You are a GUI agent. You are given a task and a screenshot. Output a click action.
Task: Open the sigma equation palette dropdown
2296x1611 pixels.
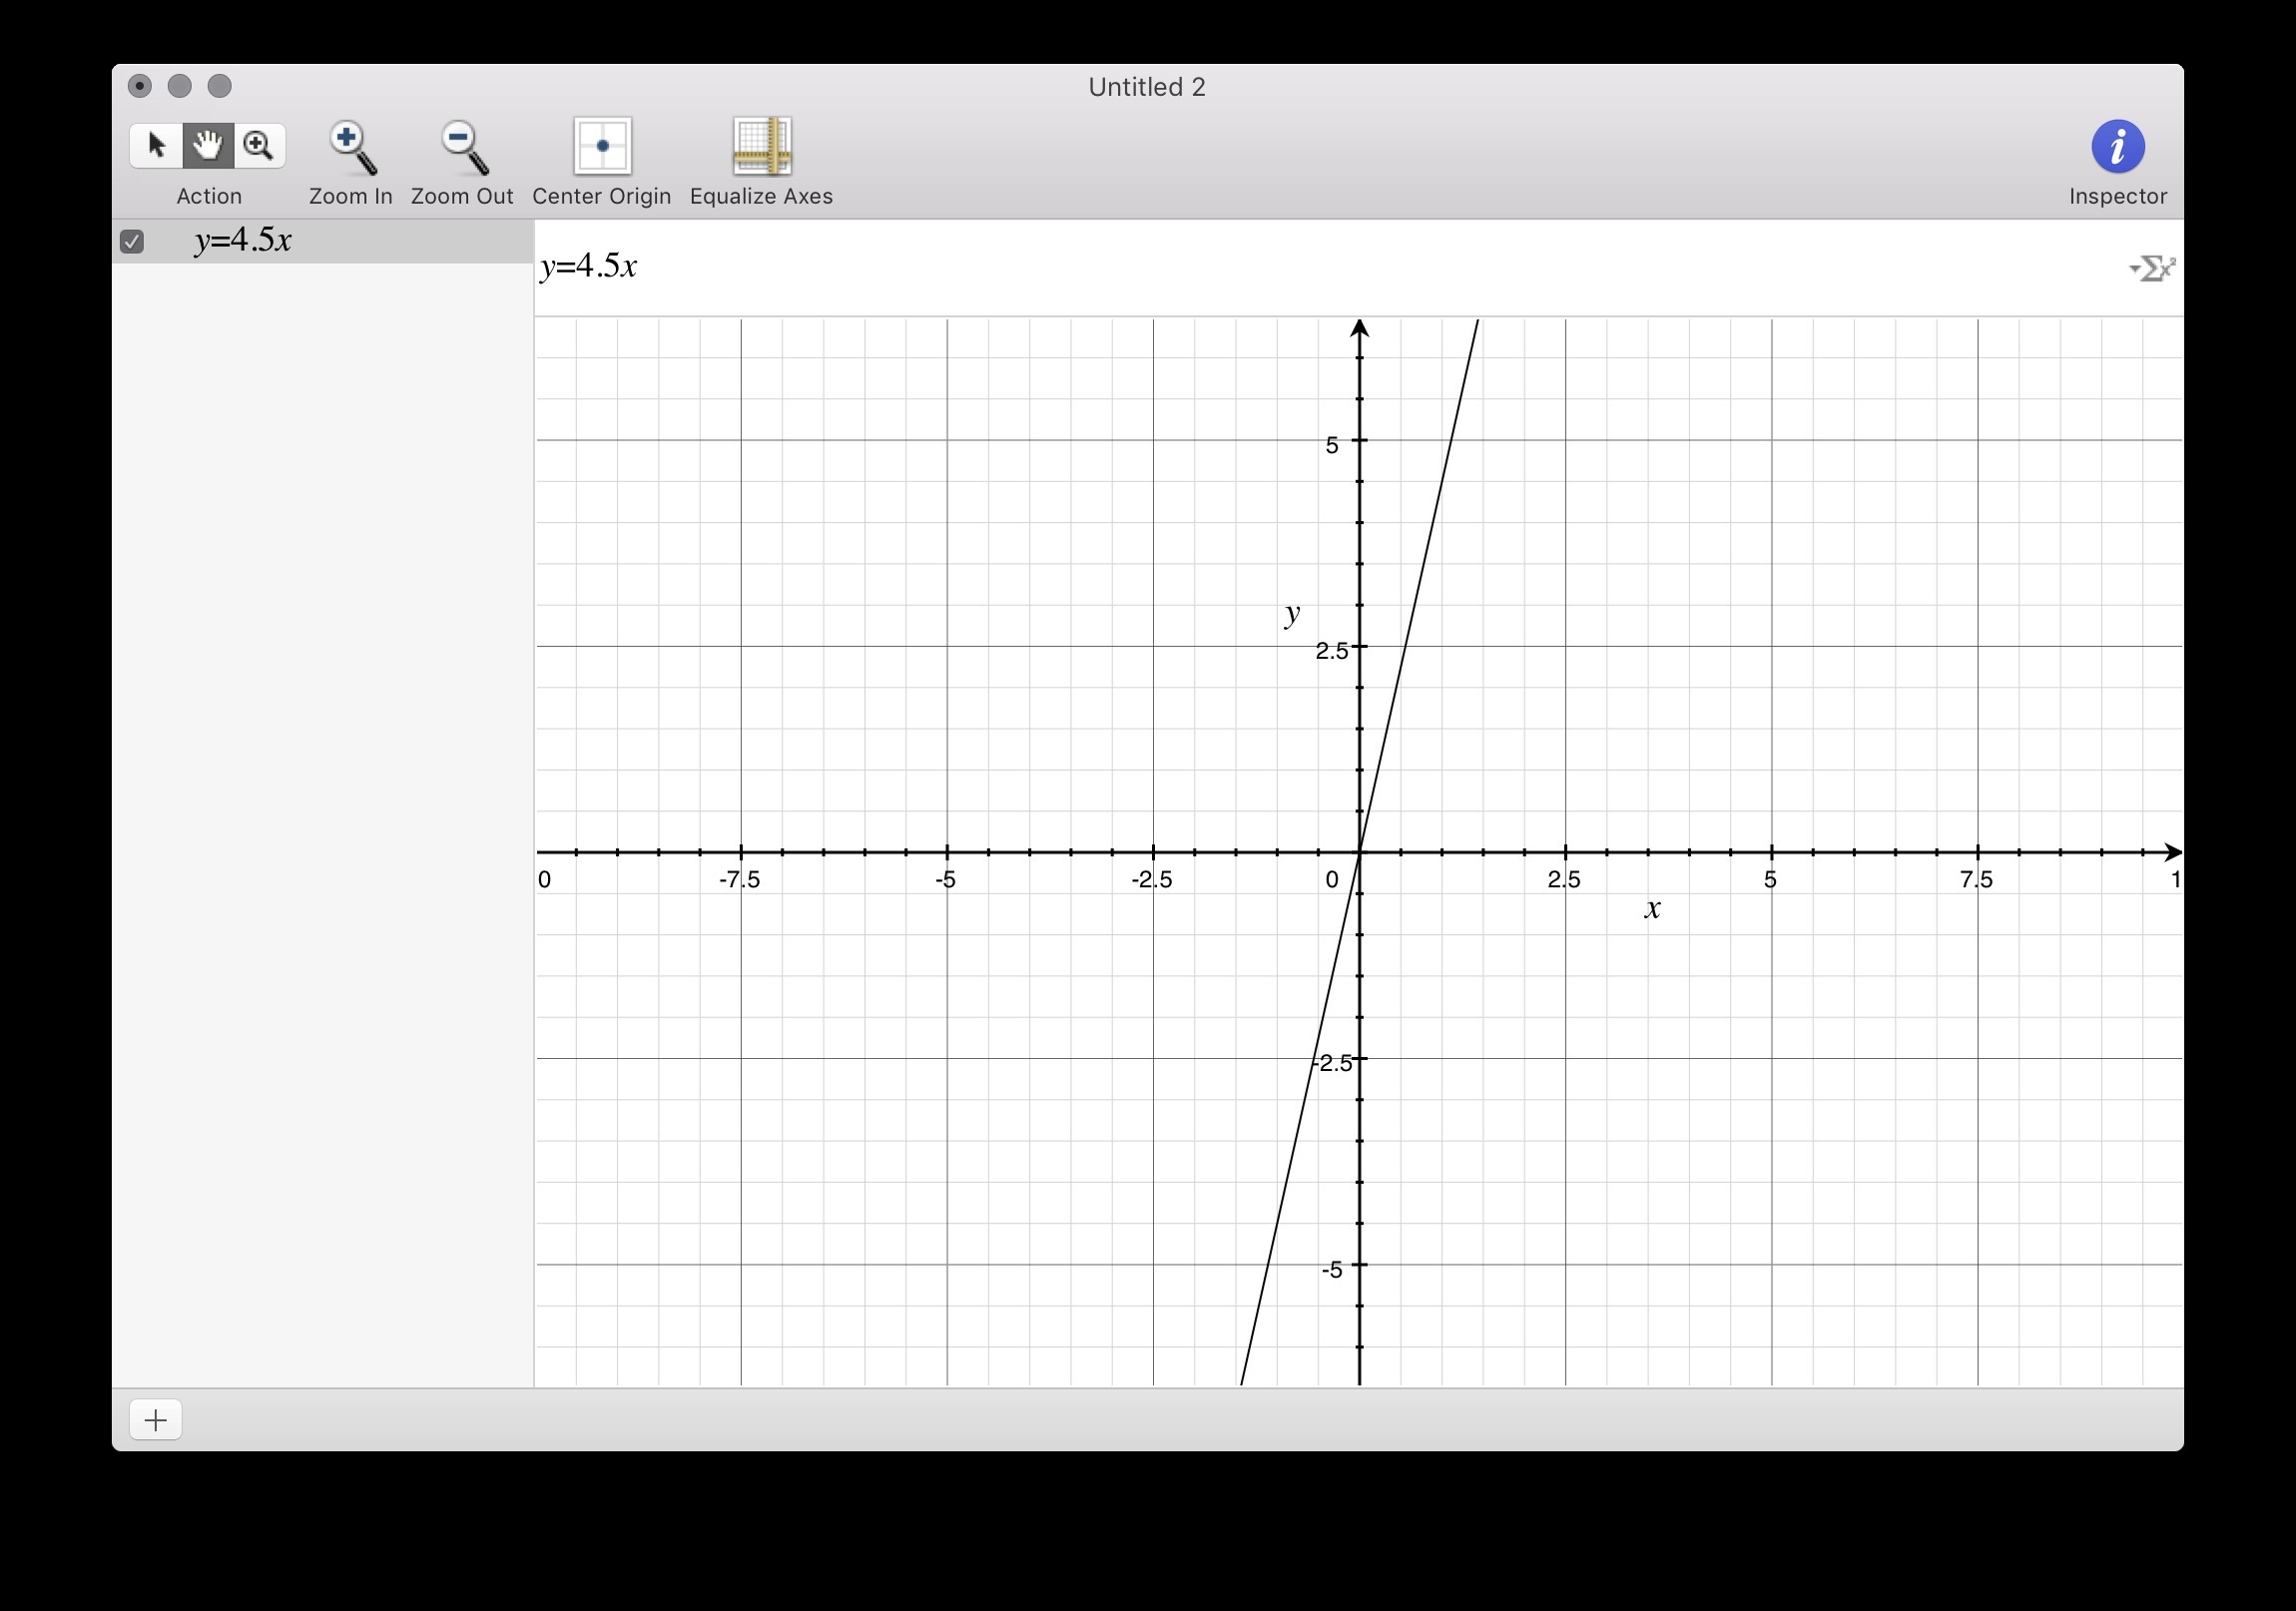coord(2152,268)
